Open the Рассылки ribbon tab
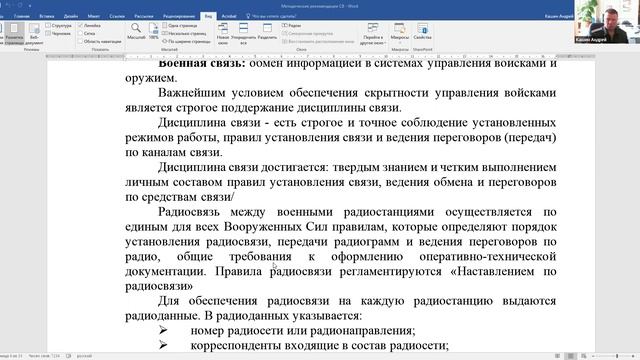The height and width of the screenshot is (360, 640). [144, 16]
